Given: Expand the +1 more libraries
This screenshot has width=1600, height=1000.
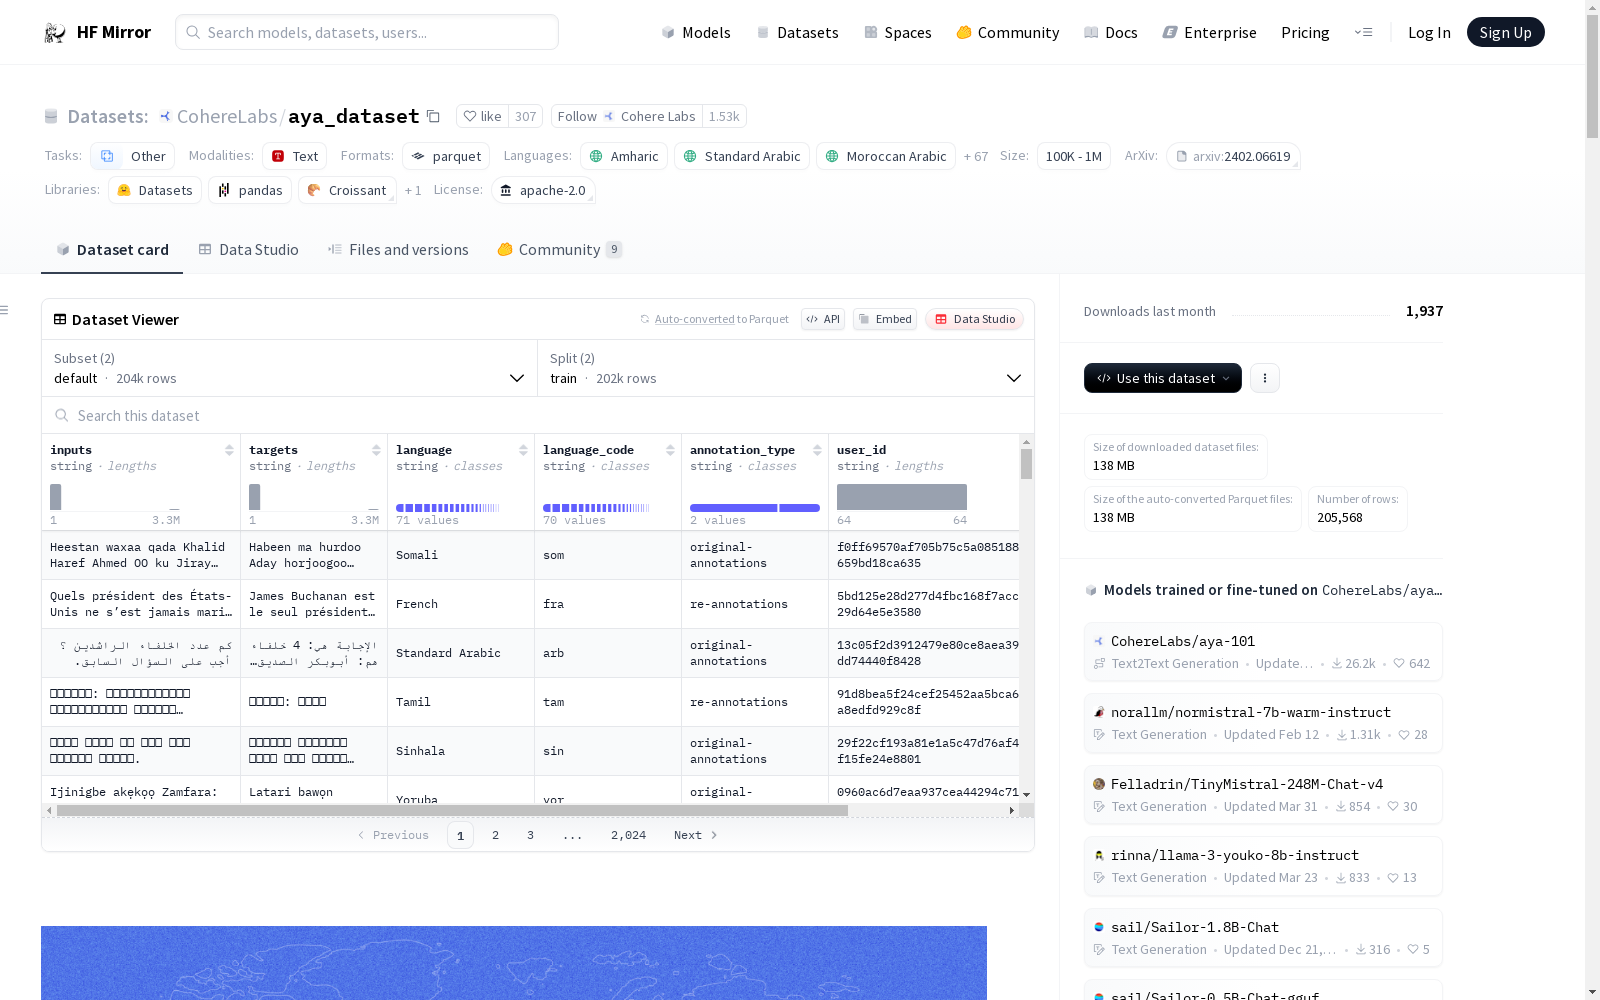Looking at the screenshot, I should (413, 190).
